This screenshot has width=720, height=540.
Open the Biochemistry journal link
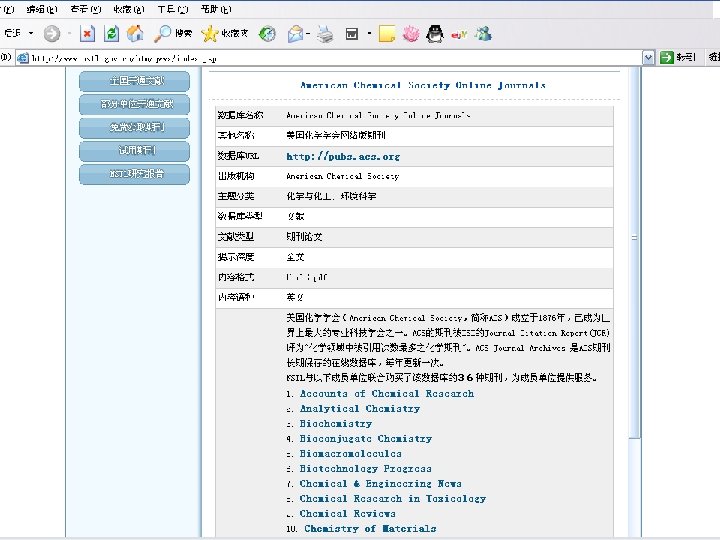[336, 423]
